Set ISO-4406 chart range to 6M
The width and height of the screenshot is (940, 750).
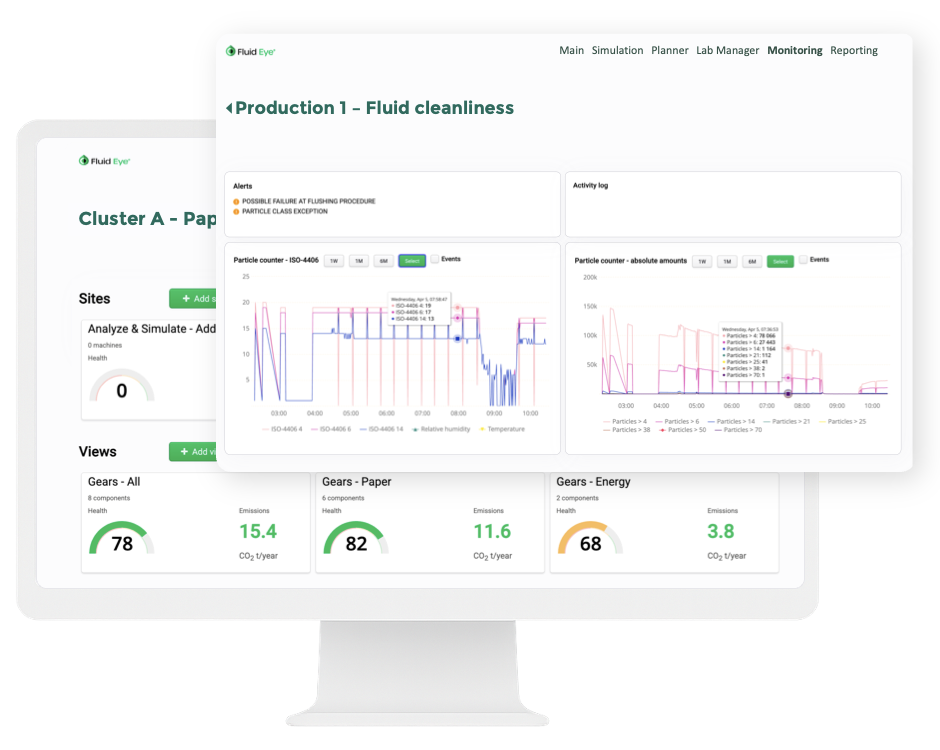tap(384, 261)
